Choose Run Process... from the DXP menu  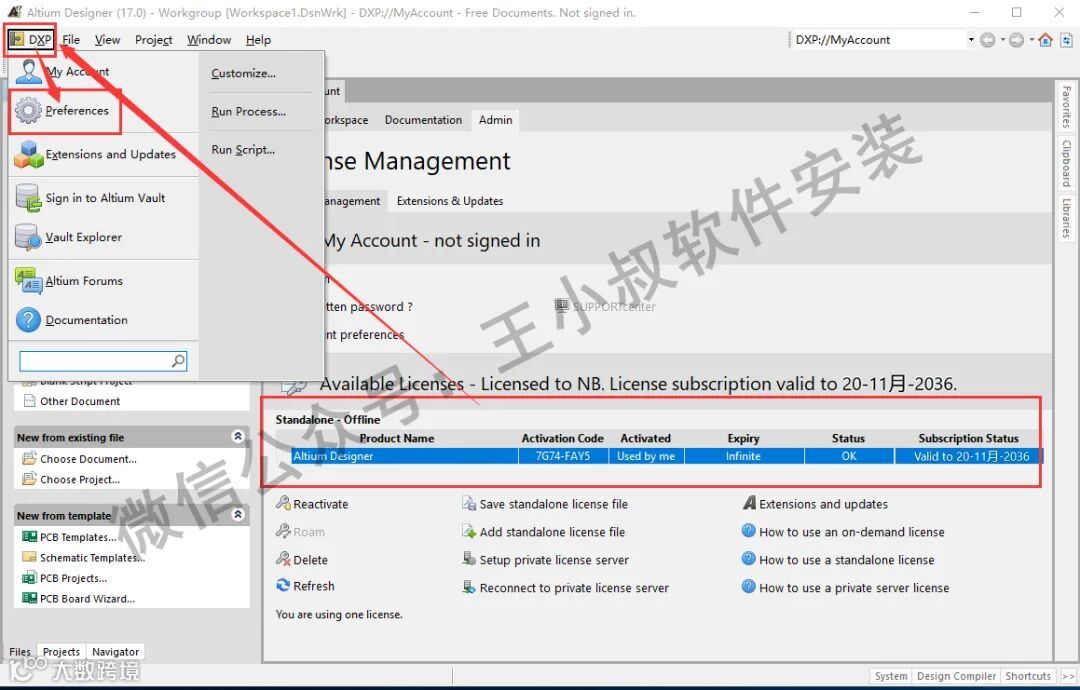pyautogui.click(x=249, y=112)
